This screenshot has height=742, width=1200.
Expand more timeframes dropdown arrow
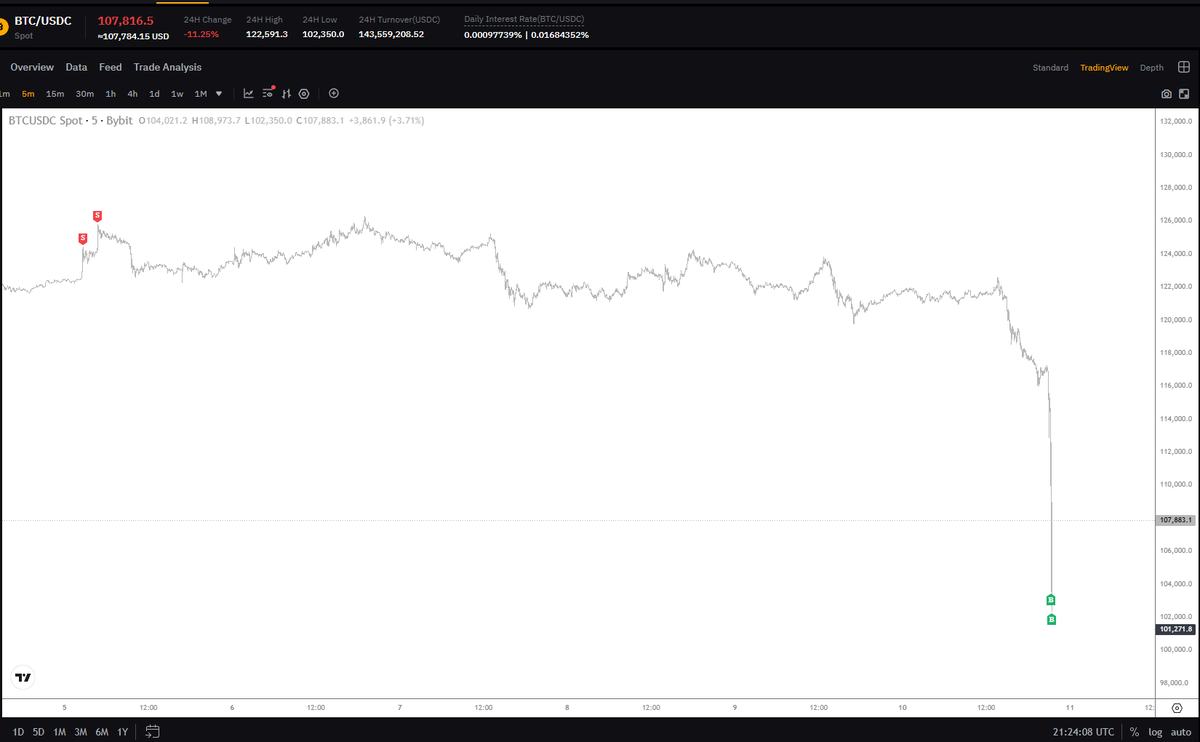click(x=219, y=94)
